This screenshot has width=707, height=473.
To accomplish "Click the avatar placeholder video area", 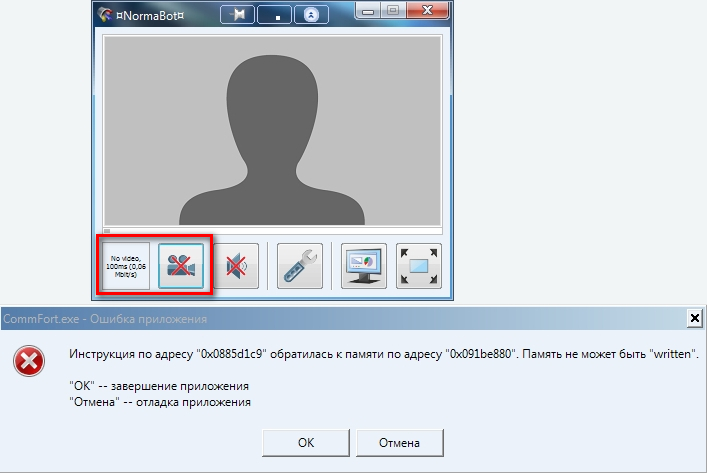I will [x=272, y=130].
